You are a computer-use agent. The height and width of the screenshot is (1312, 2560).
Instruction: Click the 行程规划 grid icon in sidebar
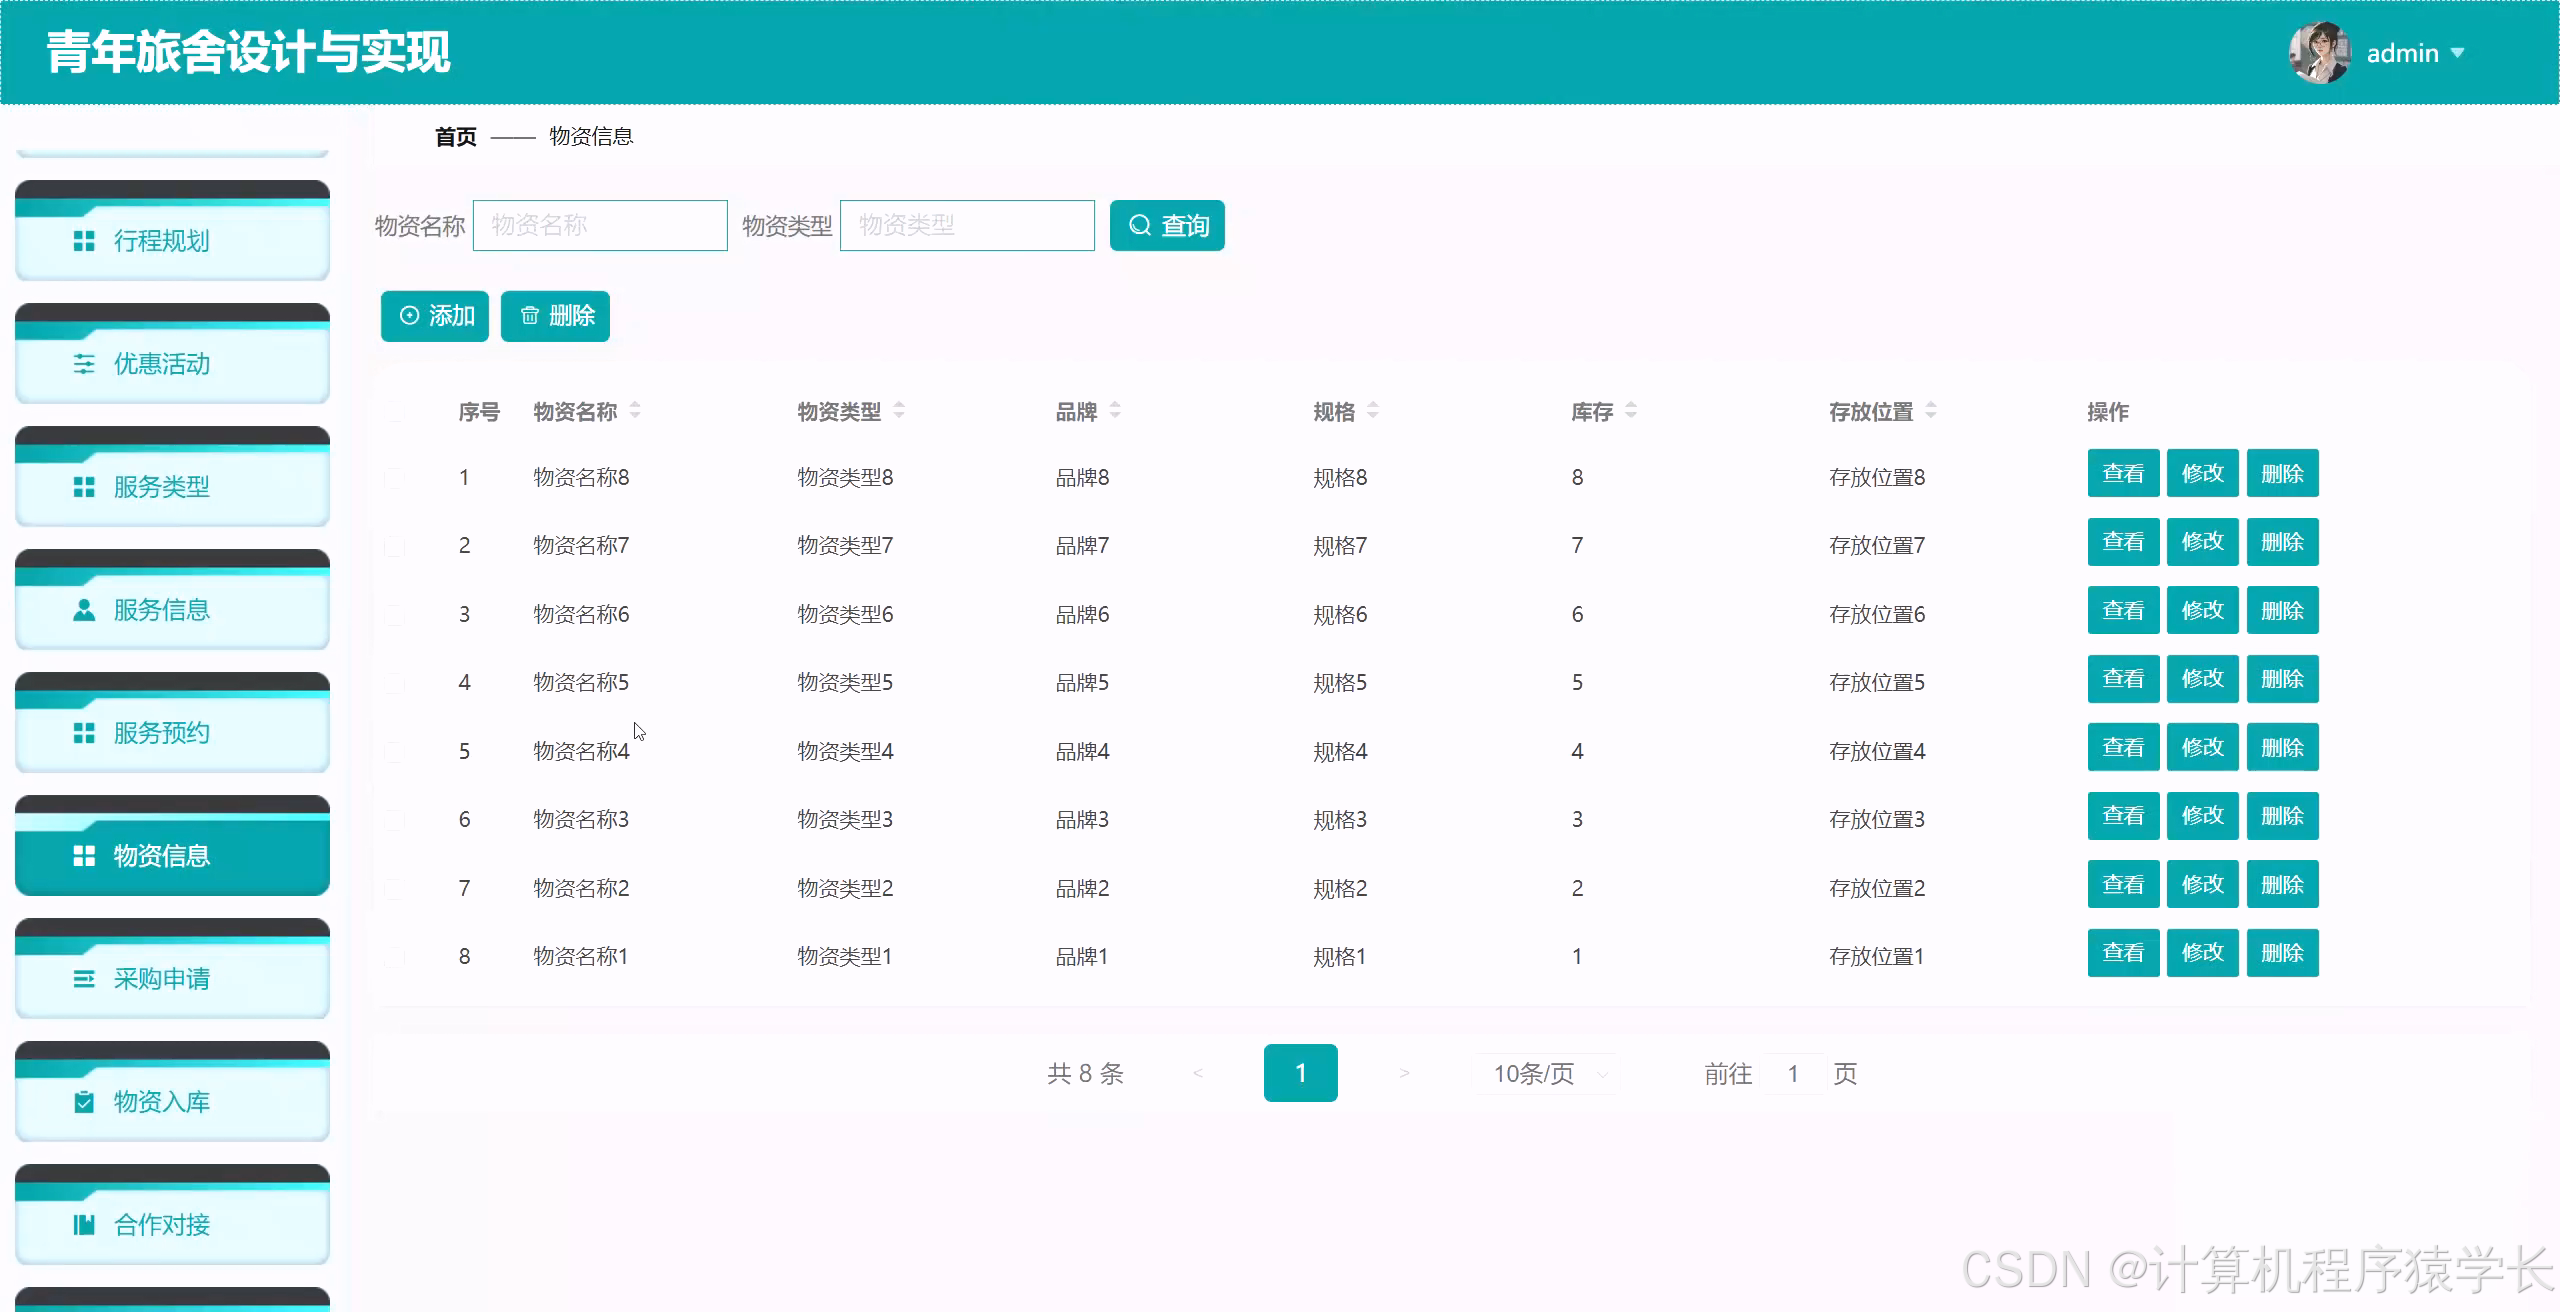[84, 241]
